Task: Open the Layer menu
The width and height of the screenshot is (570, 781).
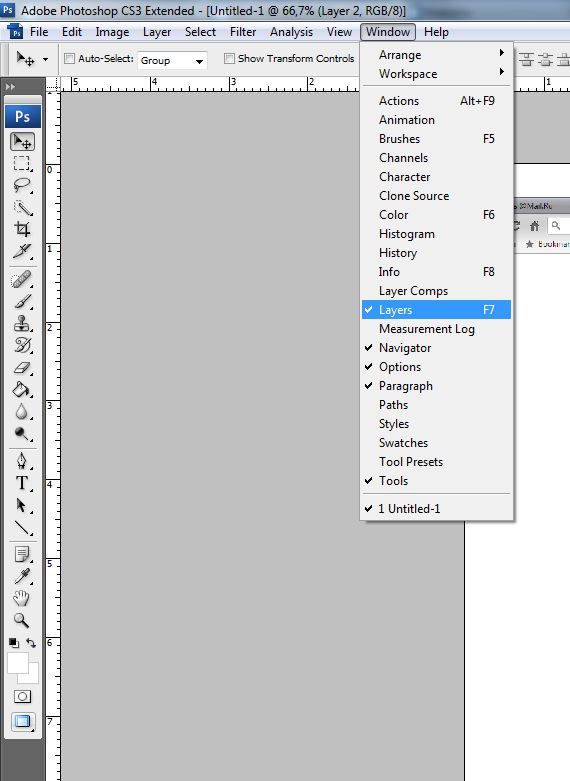Action: click(157, 32)
